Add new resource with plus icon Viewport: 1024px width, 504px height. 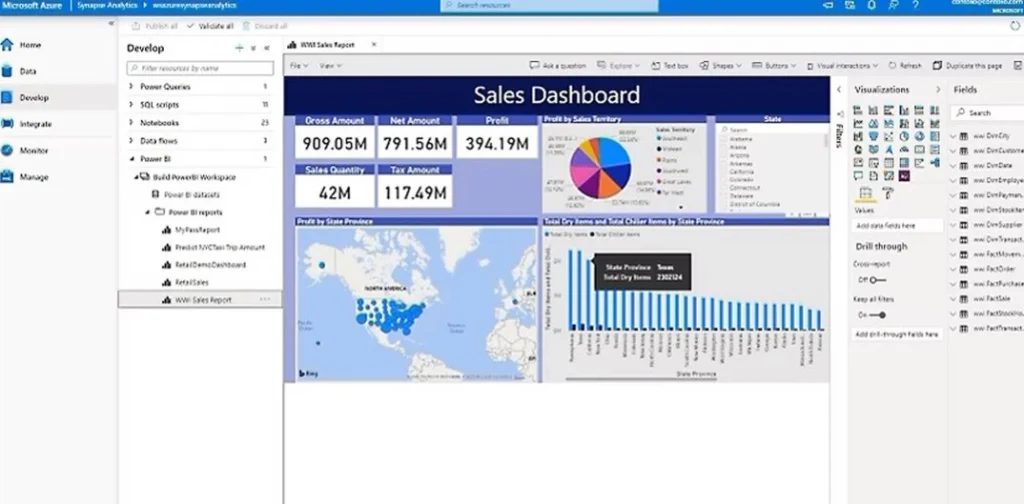pos(239,48)
